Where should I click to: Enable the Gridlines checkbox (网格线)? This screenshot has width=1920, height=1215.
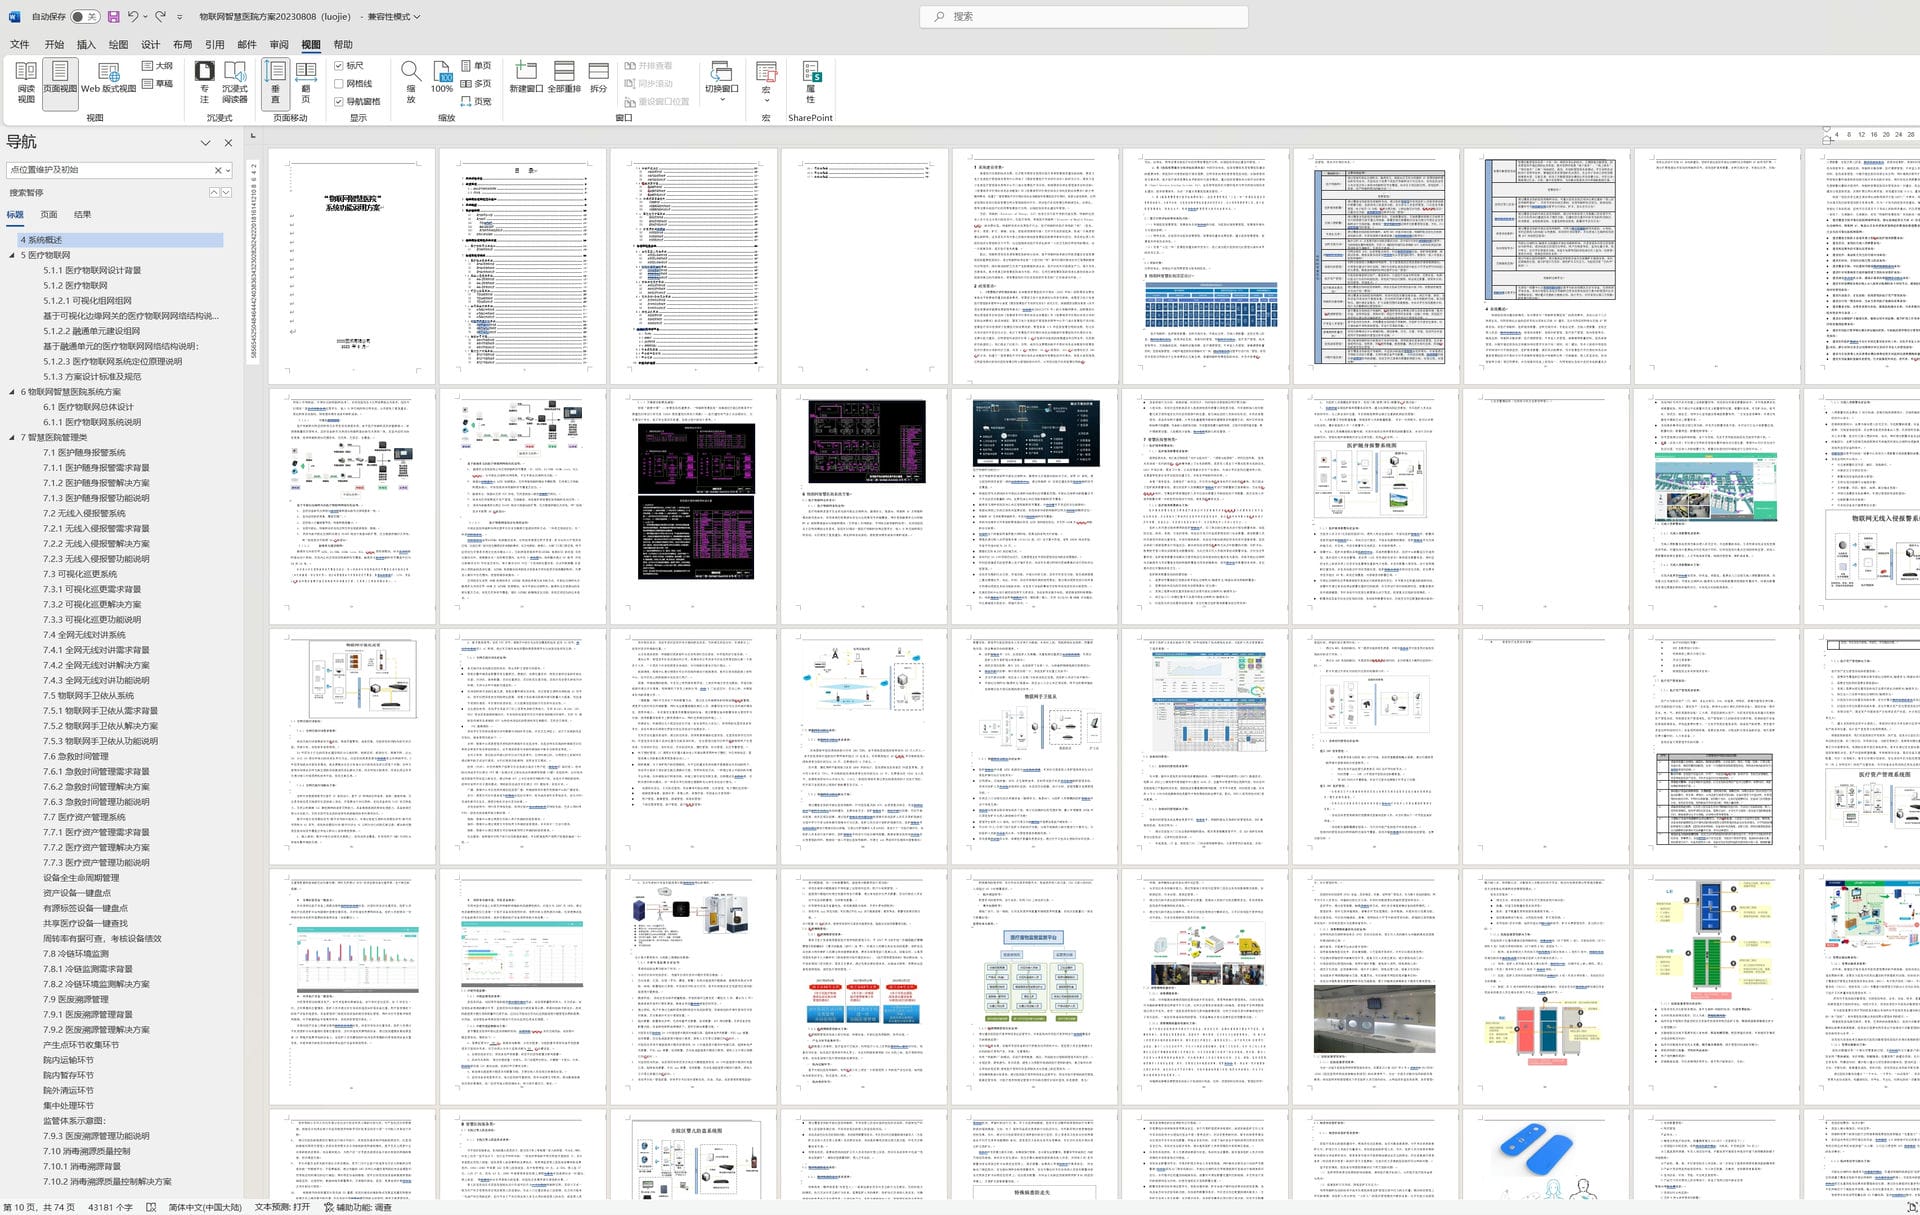point(339,84)
